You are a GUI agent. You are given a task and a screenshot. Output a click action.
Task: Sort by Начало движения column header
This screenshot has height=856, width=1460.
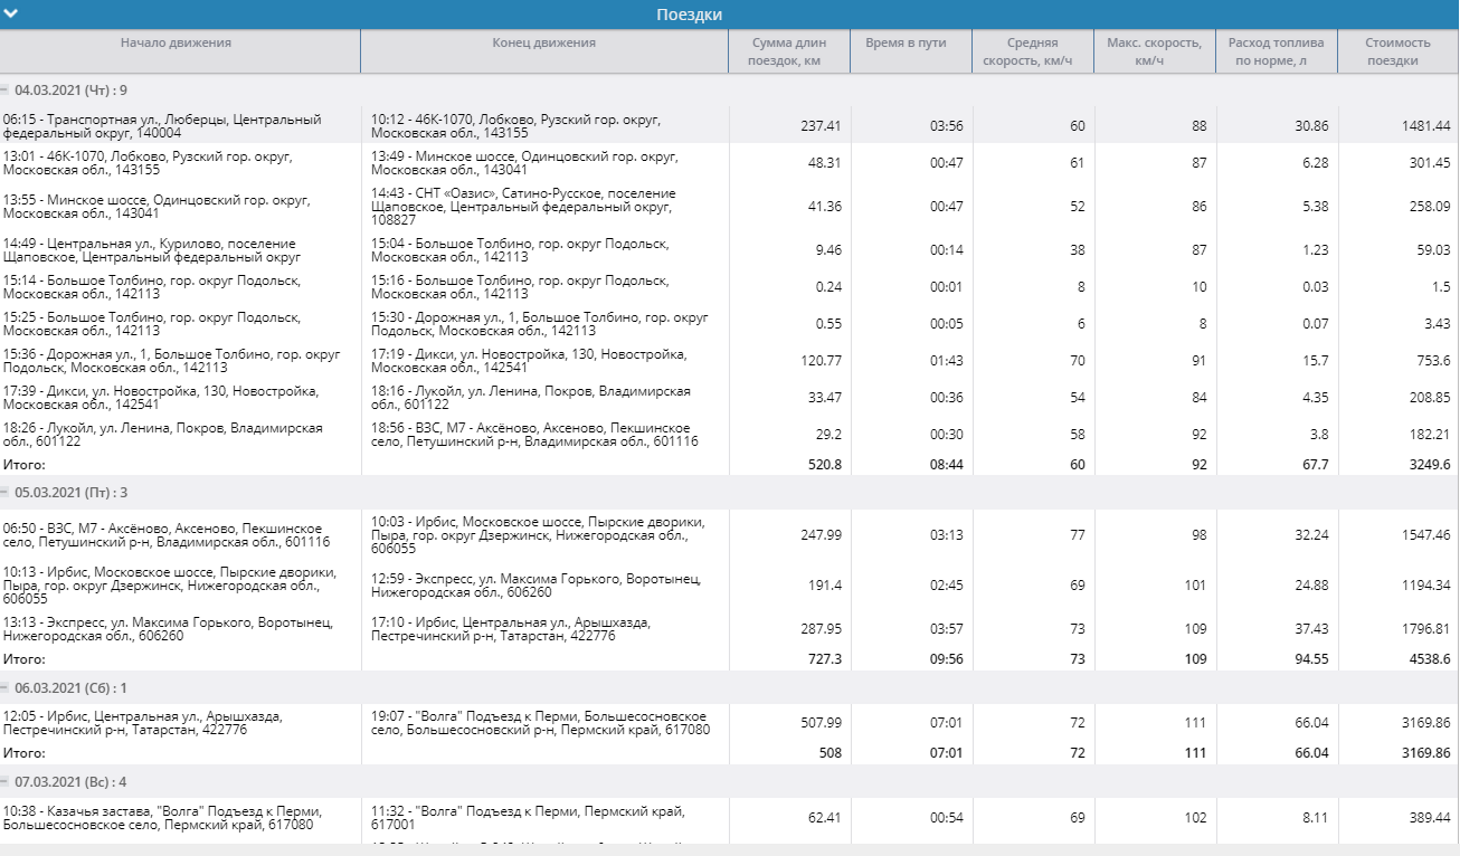(x=176, y=43)
